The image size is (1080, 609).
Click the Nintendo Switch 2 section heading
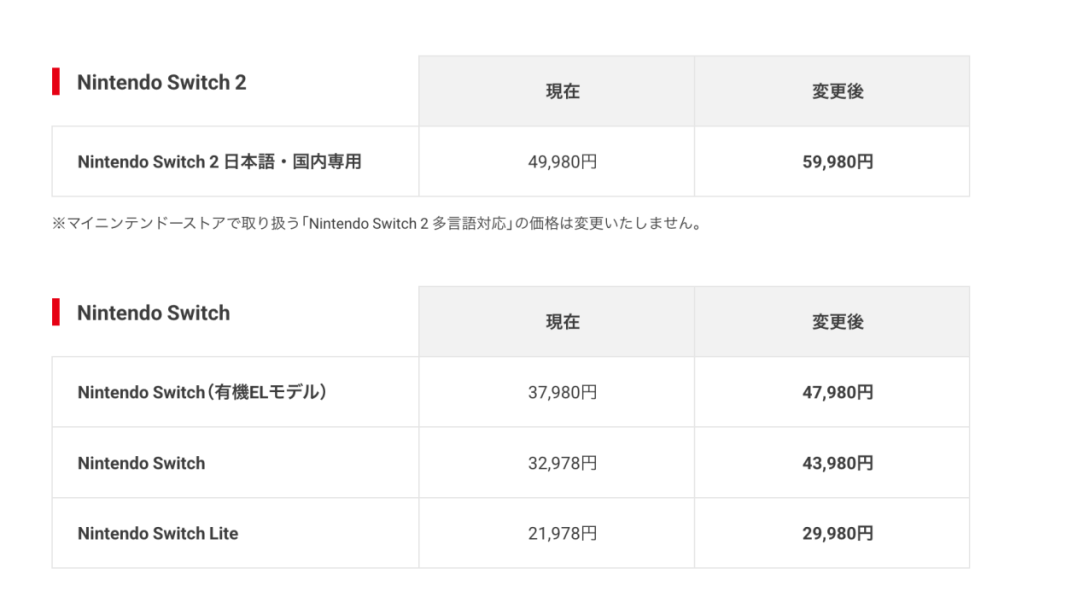(161, 83)
